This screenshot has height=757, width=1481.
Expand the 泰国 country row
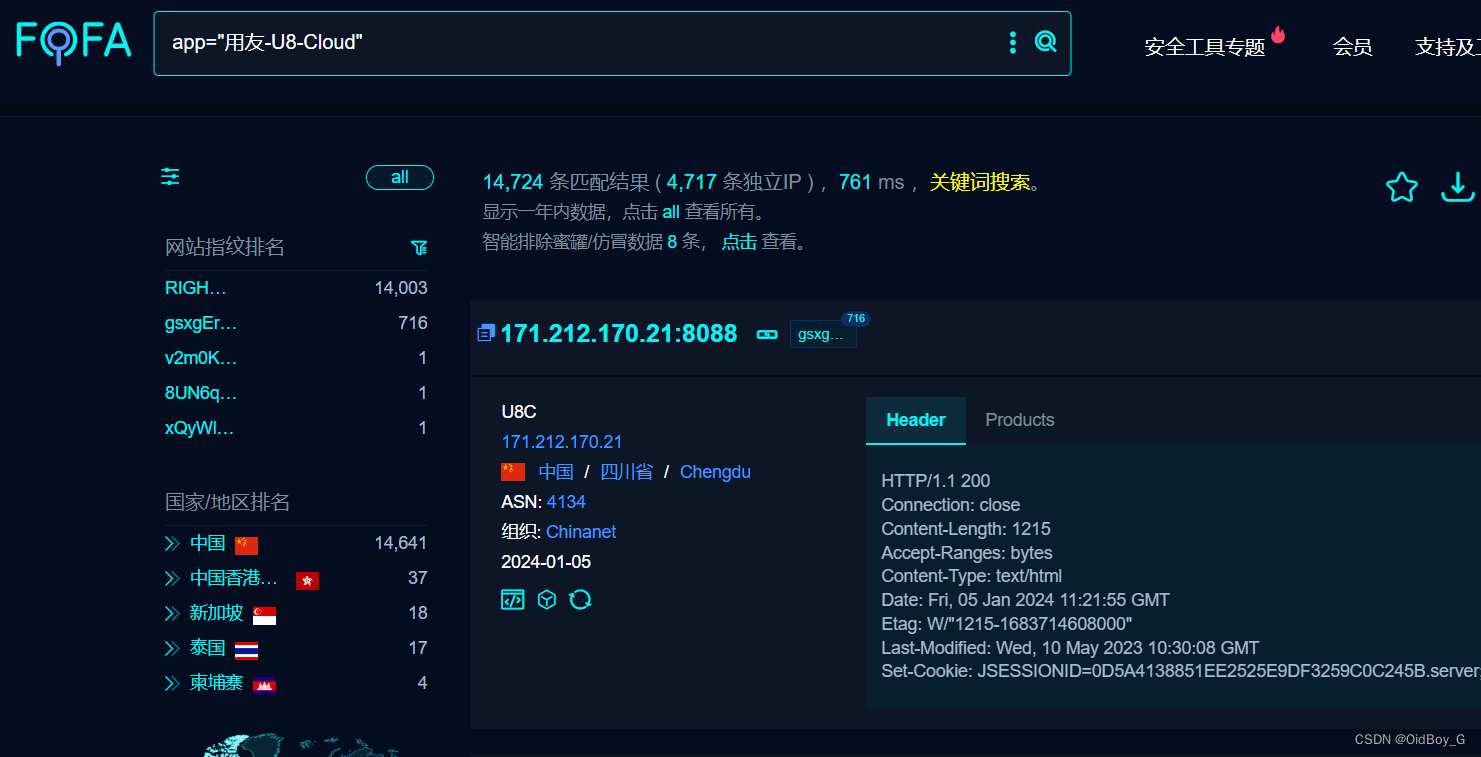point(172,648)
